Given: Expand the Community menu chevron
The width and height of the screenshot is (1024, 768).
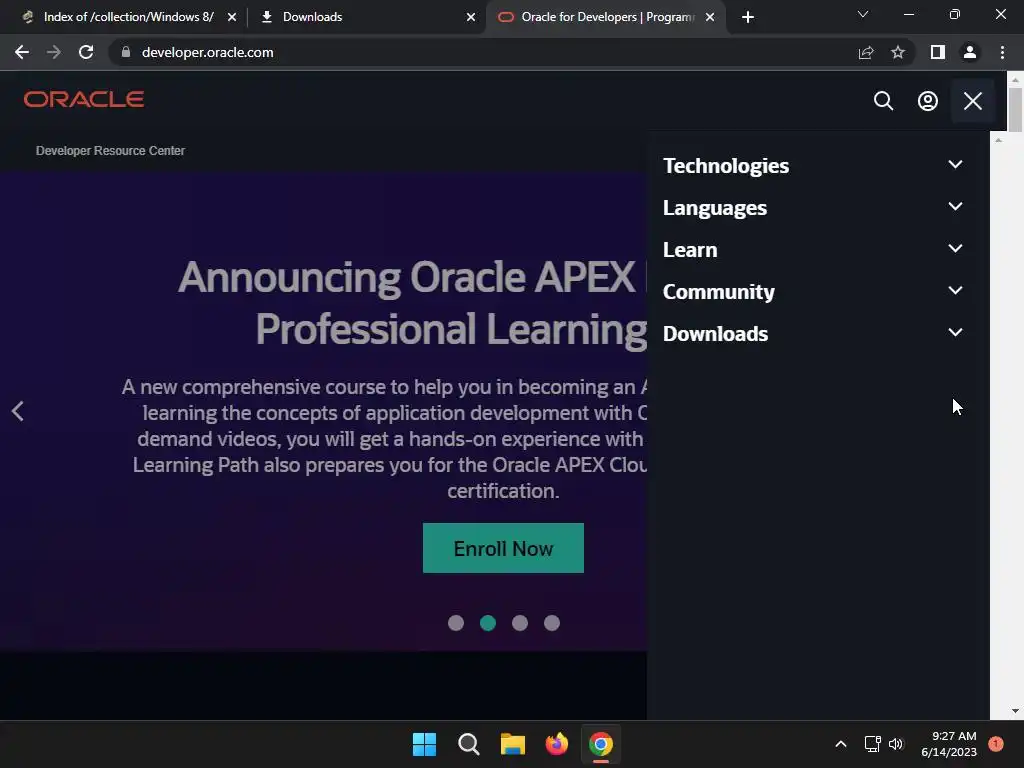Looking at the screenshot, I should (955, 291).
